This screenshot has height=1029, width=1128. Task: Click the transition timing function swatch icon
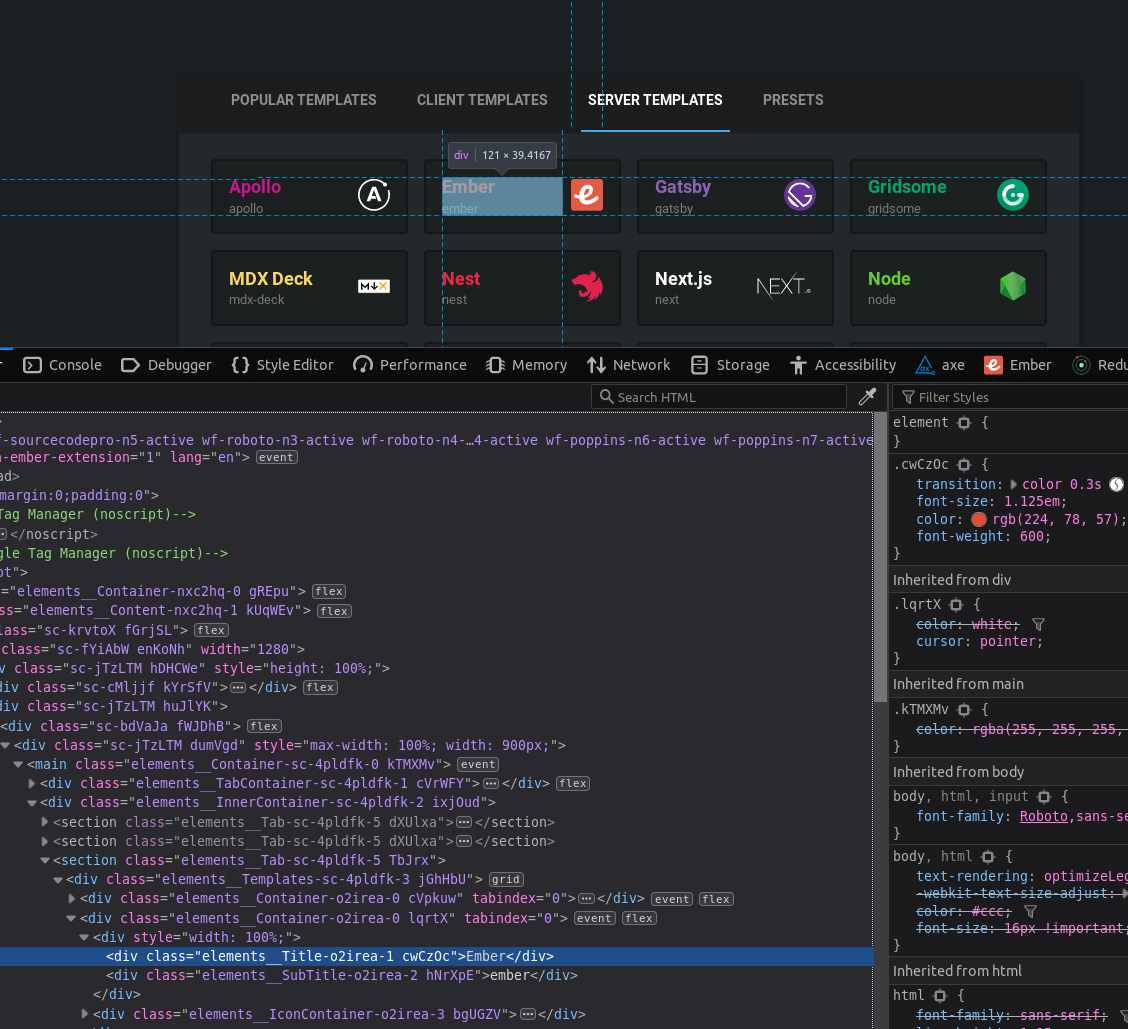point(1116,484)
